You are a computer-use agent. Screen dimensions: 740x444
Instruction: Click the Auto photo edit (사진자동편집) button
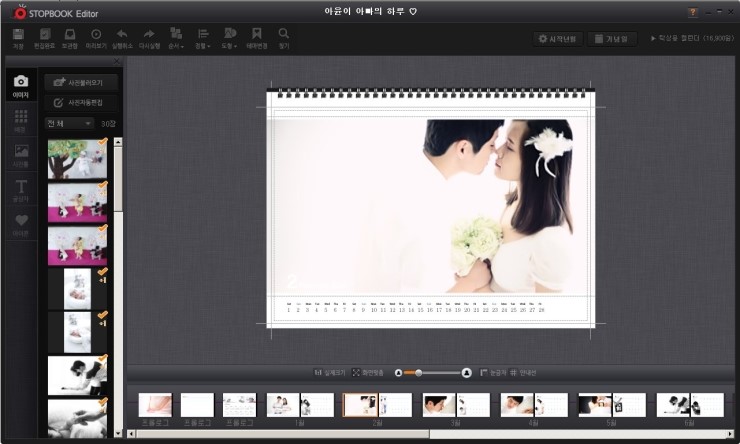[81, 102]
